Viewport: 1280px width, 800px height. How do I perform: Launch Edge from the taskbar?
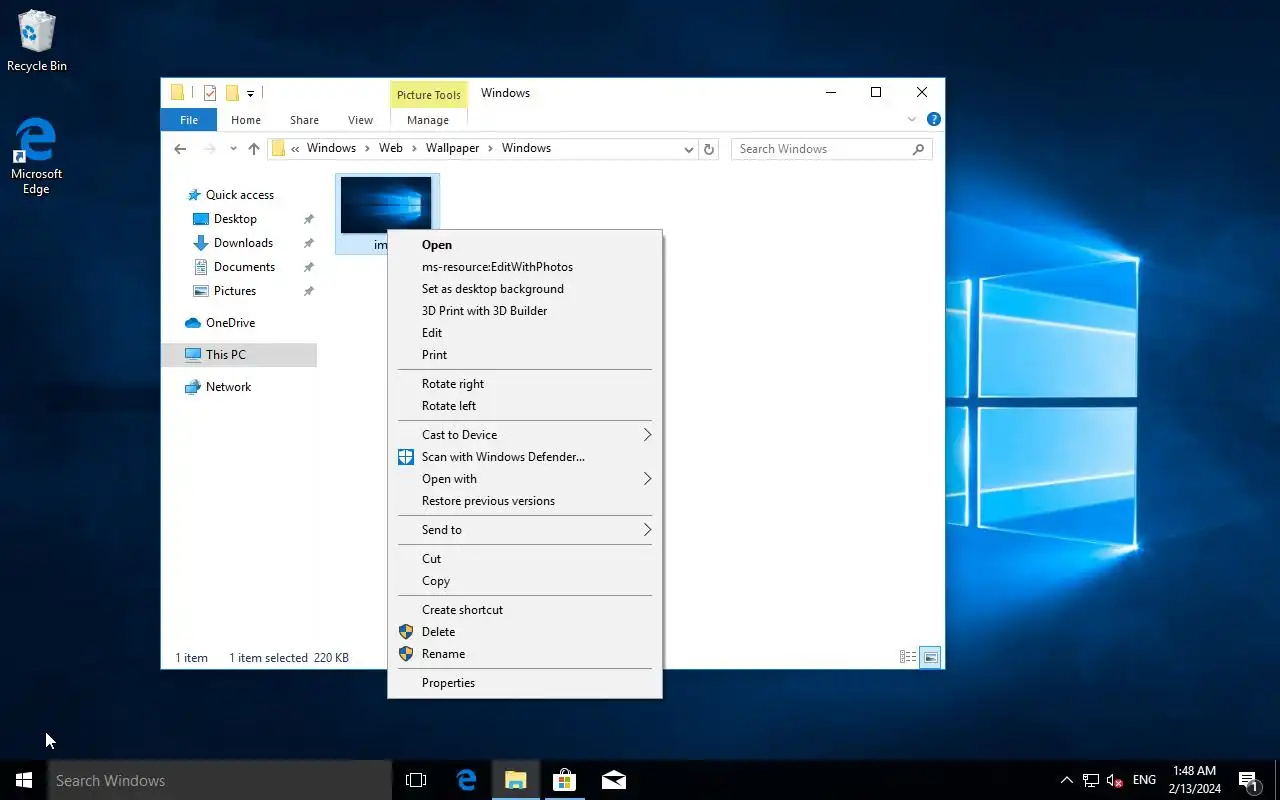466,780
